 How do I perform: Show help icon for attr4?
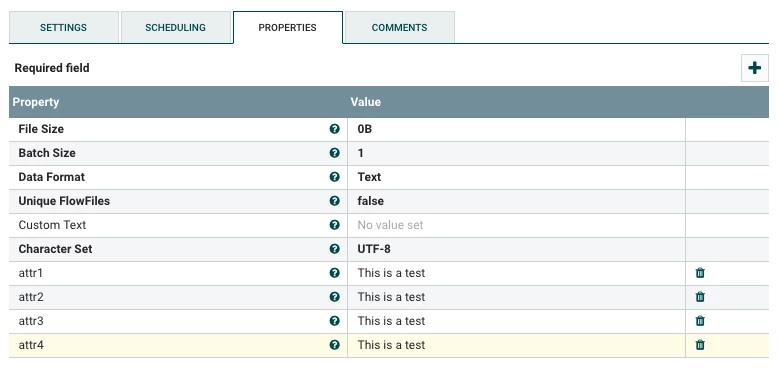pos(334,345)
